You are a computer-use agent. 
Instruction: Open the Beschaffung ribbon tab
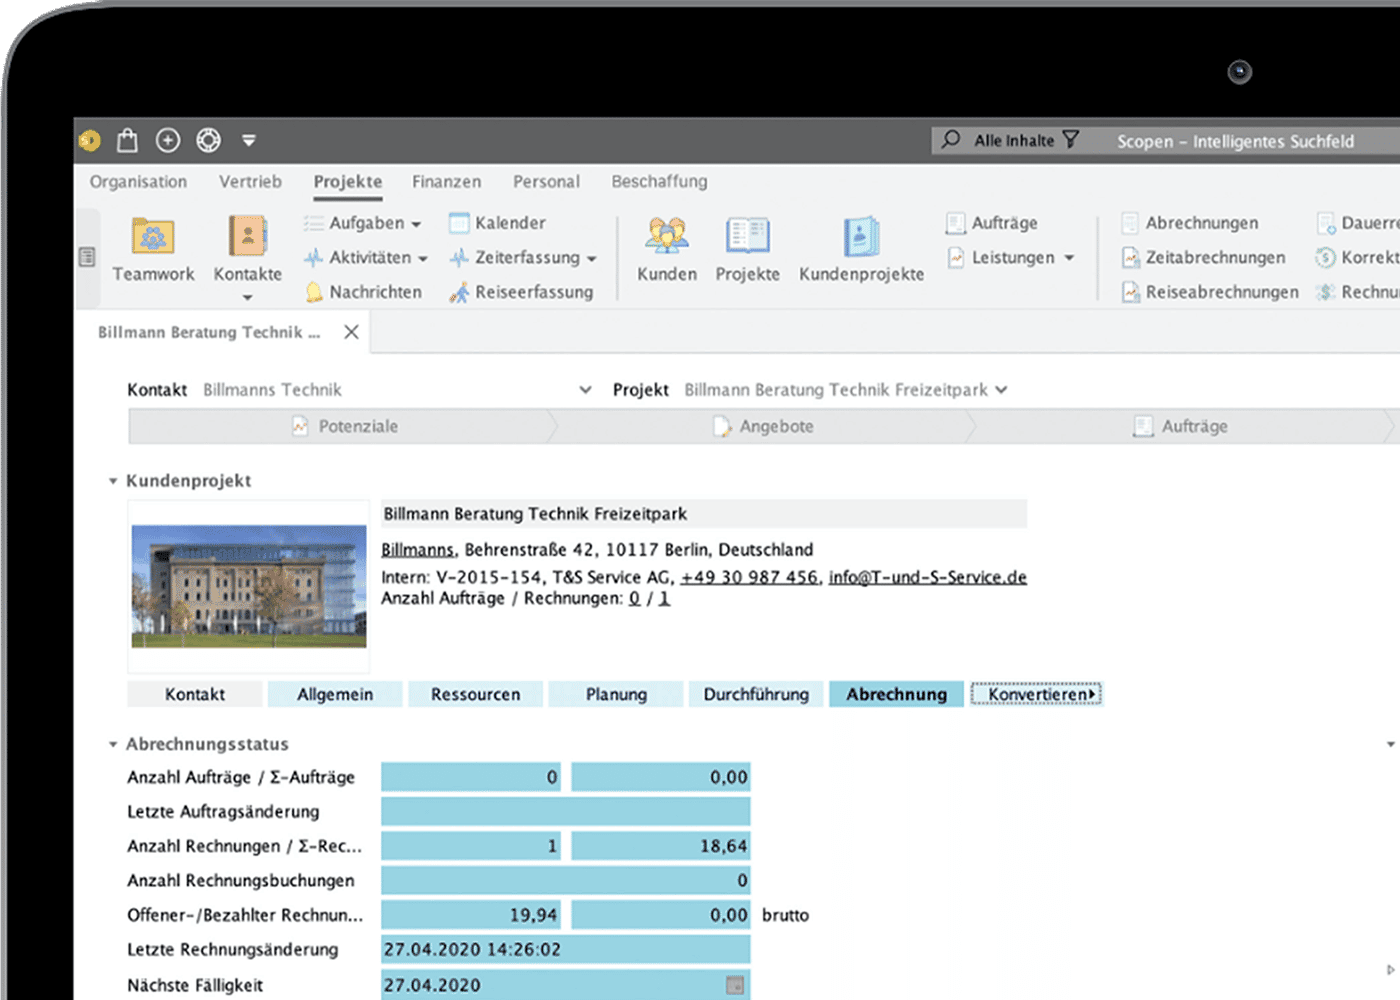point(659,181)
